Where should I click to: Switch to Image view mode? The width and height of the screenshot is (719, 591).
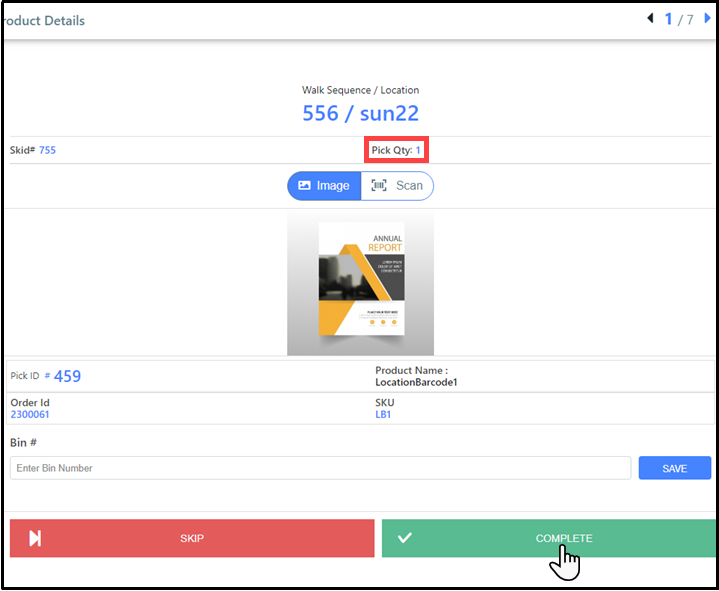point(324,185)
